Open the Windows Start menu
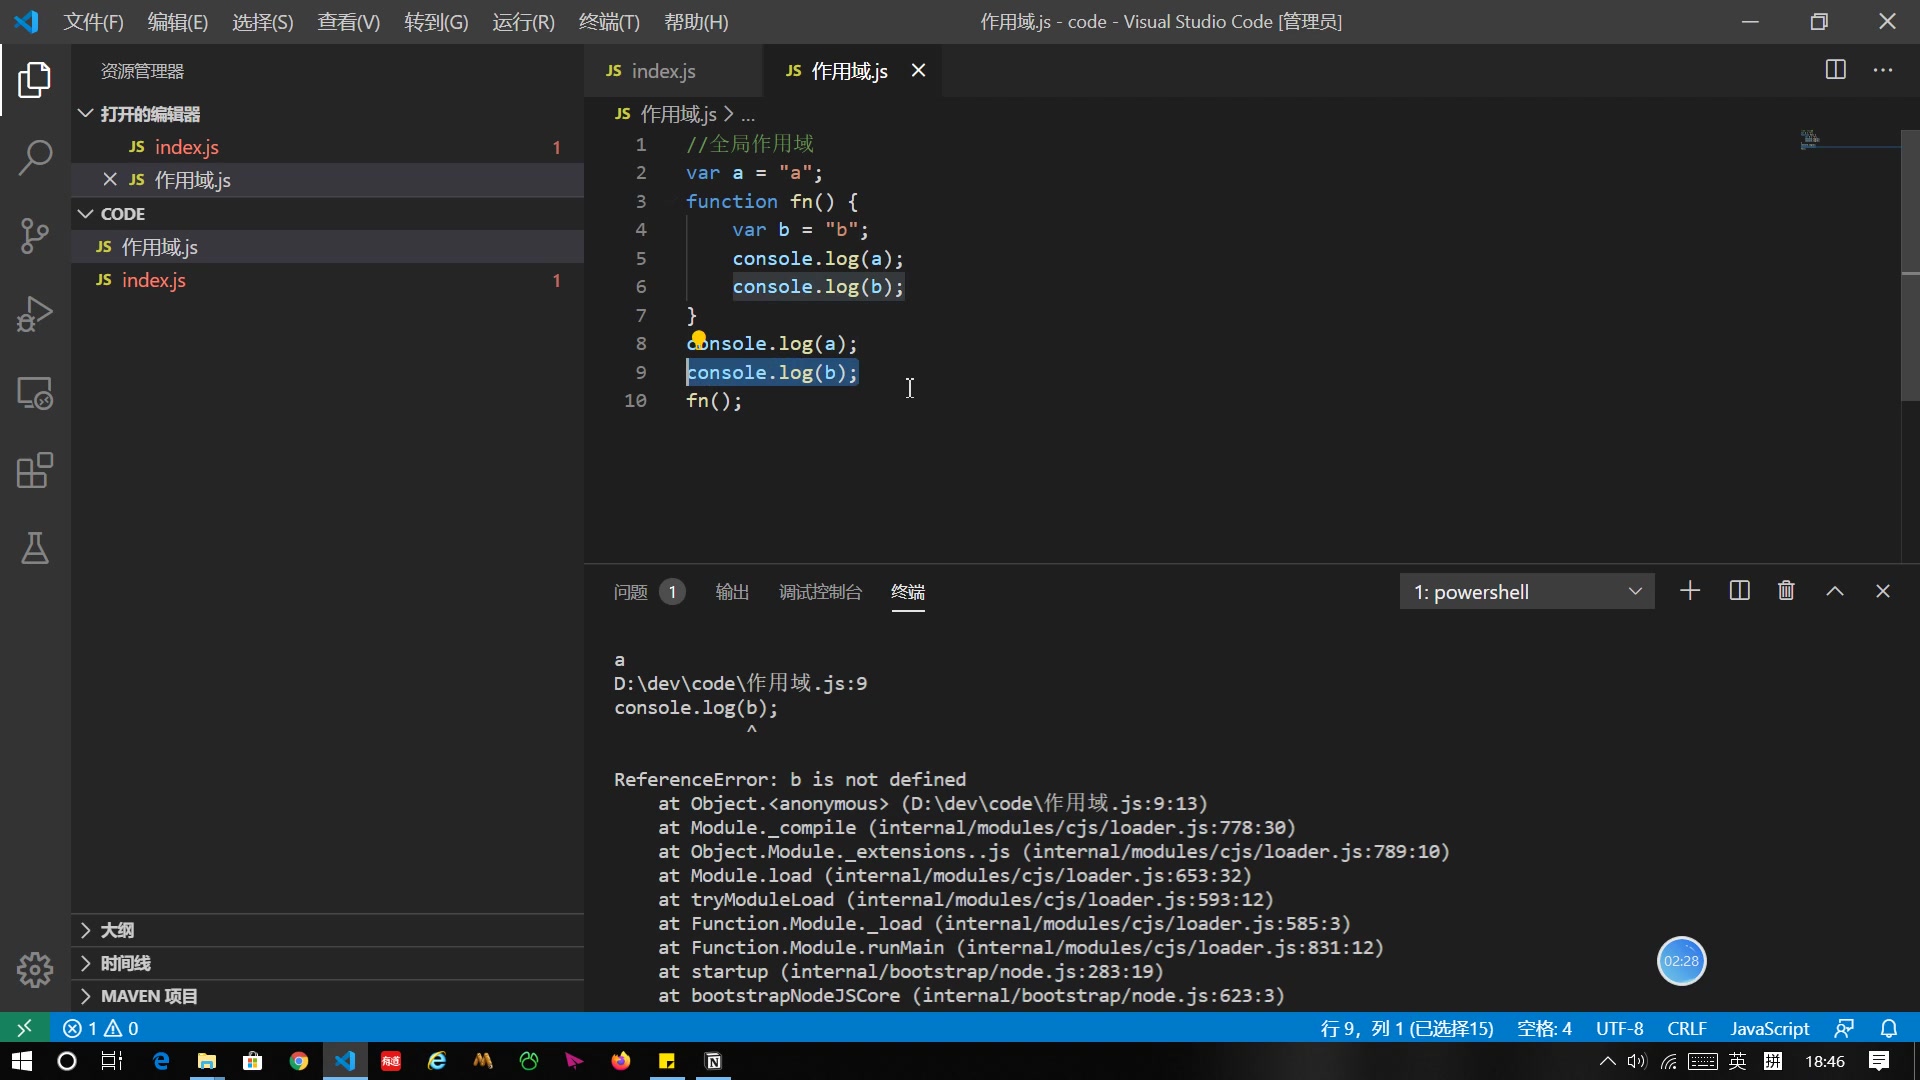The image size is (1920, 1080). click(22, 1061)
